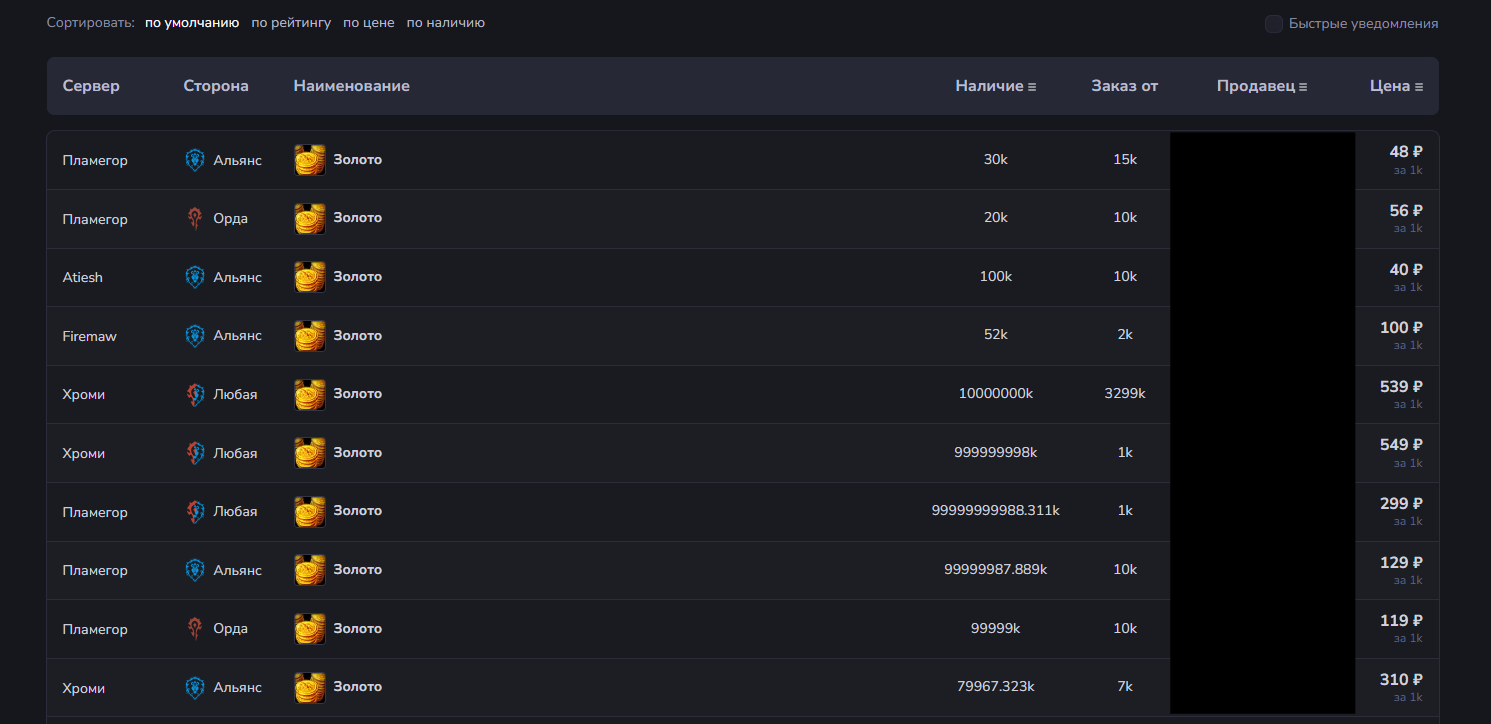Image resolution: width=1491 pixels, height=724 pixels.
Task: Click the Horde icon in the Пламегор 119 ₽ row
Action: click(195, 629)
